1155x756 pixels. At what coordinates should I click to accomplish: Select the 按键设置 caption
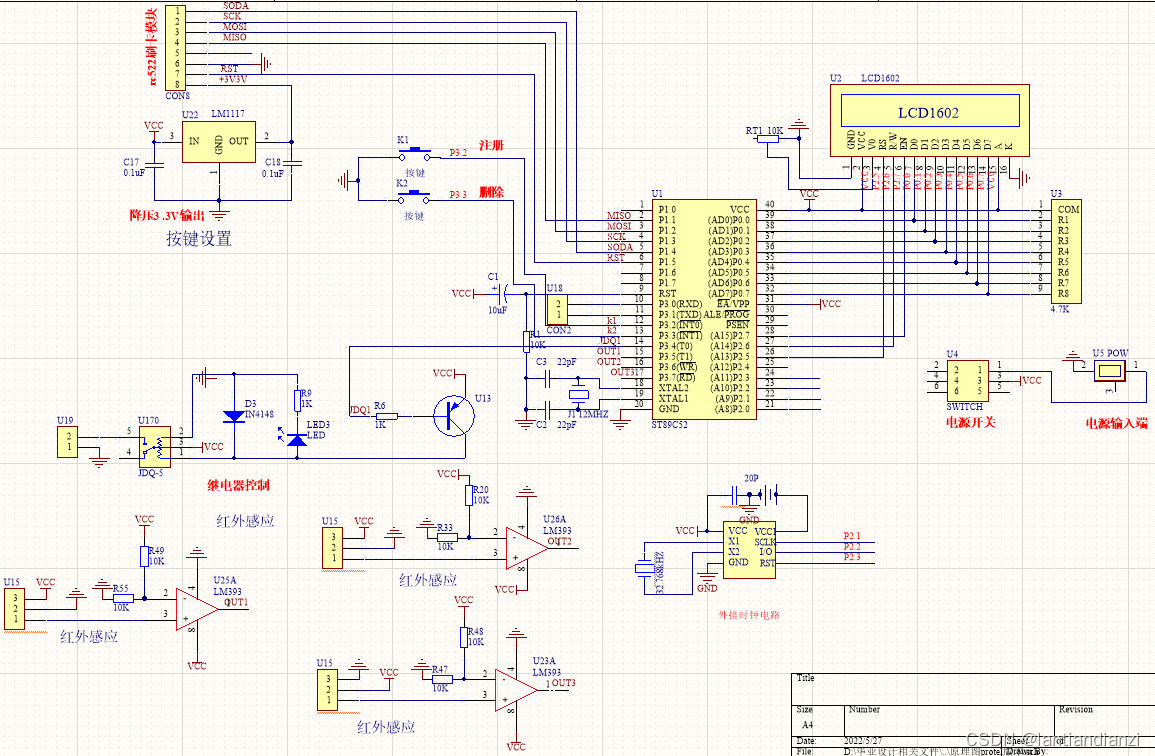click(x=199, y=239)
